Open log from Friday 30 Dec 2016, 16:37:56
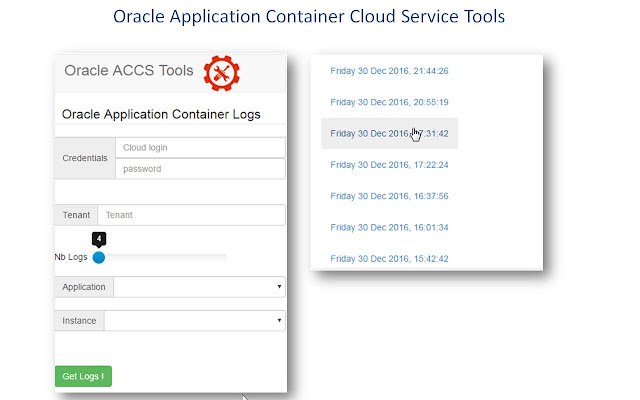The height and width of the screenshot is (400, 640). [x=389, y=196]
